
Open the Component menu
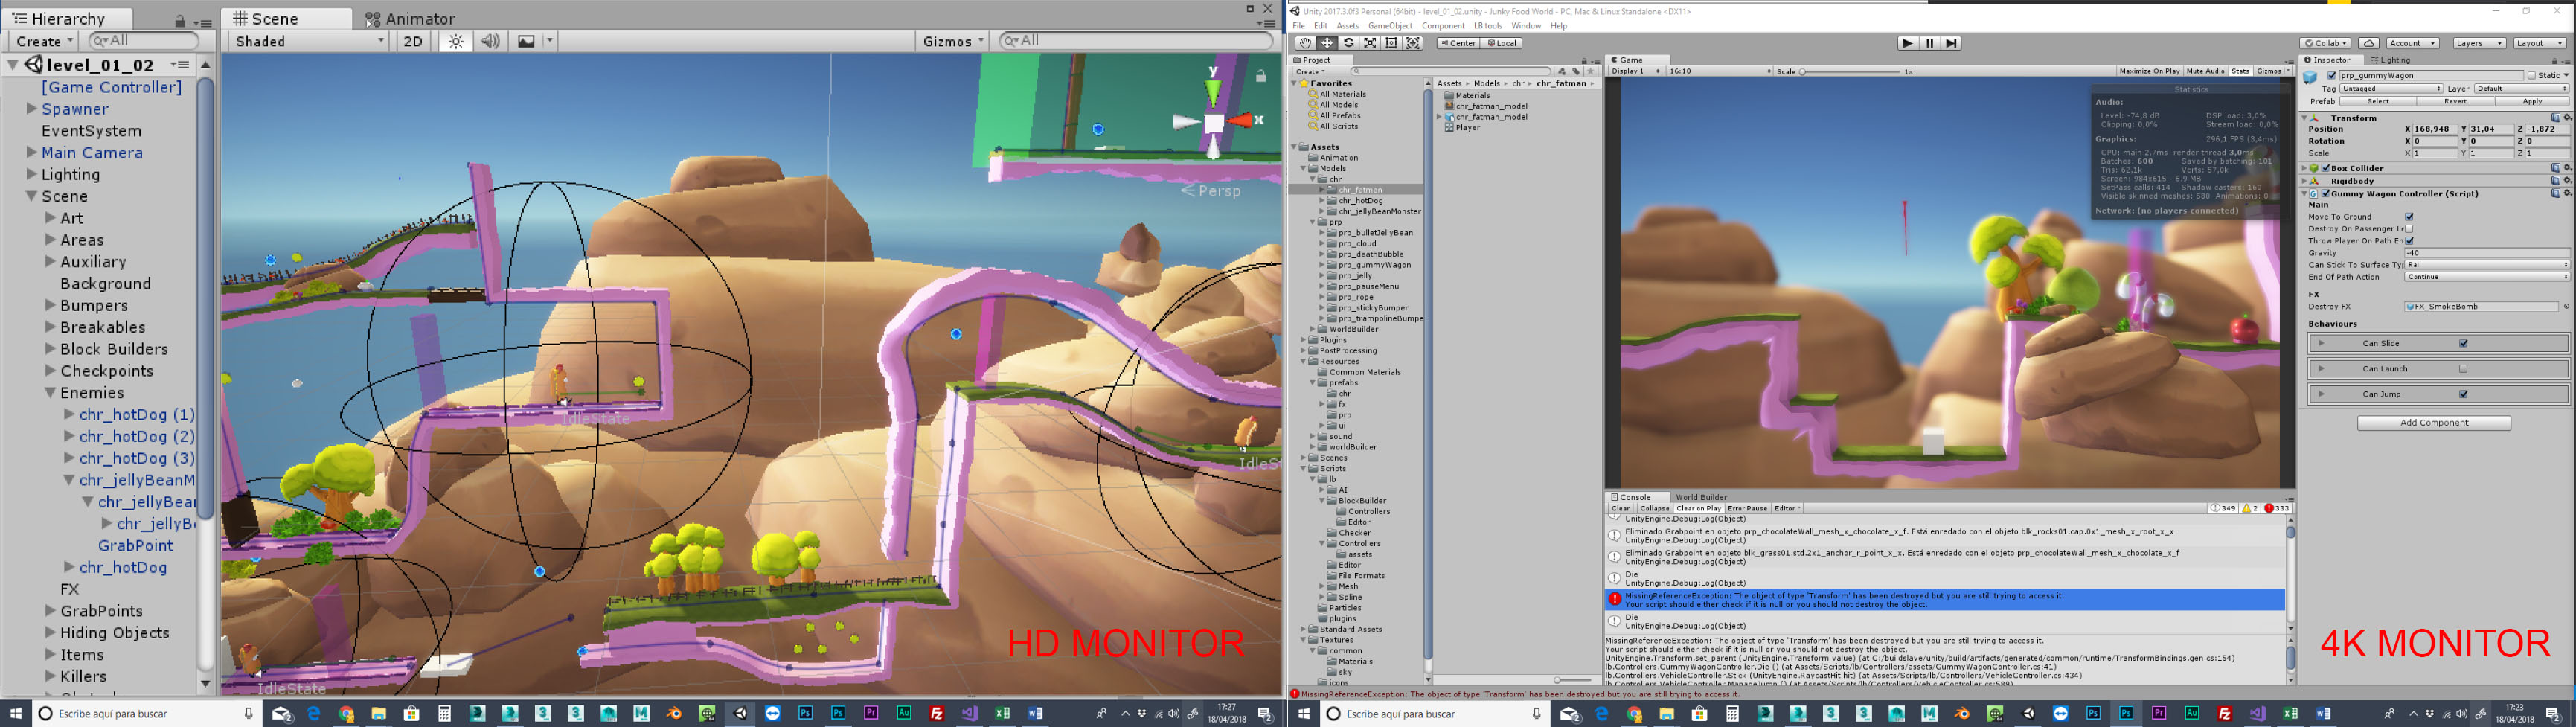pos(1443,26)
